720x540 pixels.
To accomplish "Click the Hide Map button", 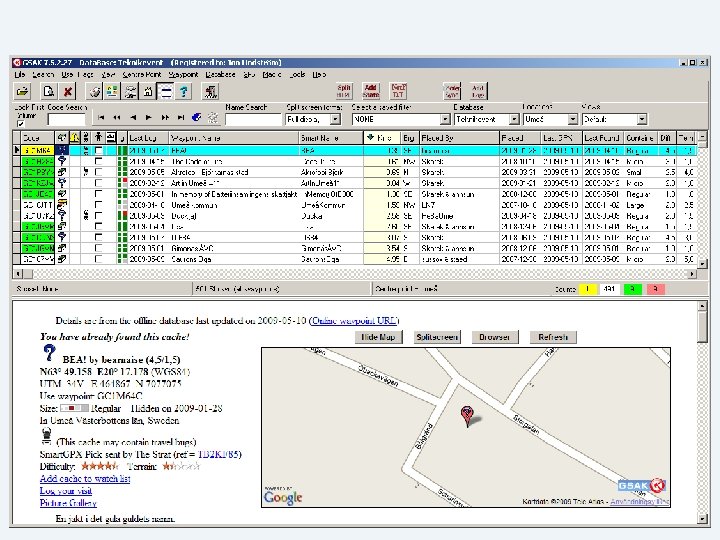I will [379, 338].
